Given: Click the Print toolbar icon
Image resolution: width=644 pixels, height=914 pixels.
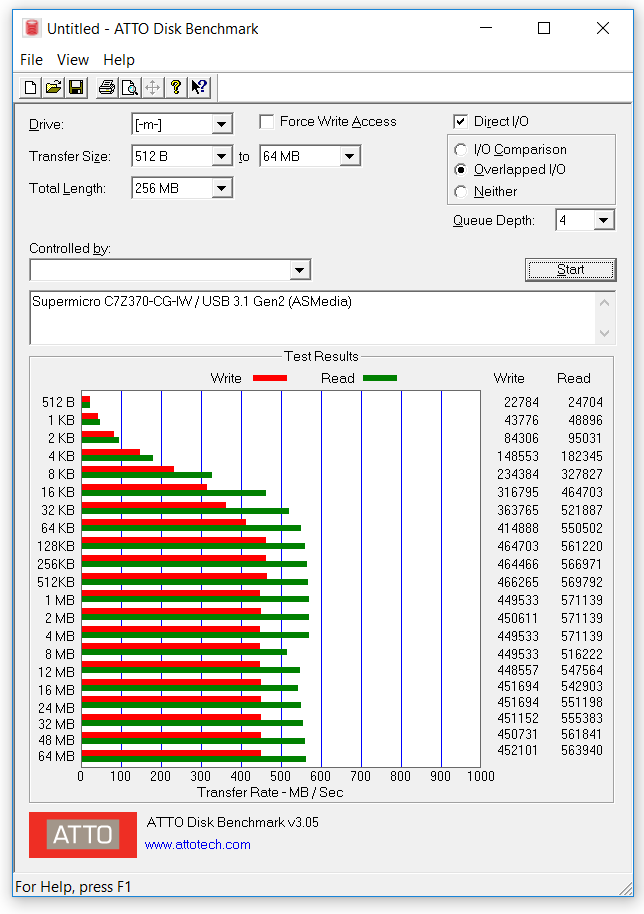Looking at the screenshot, I should 106,87.
